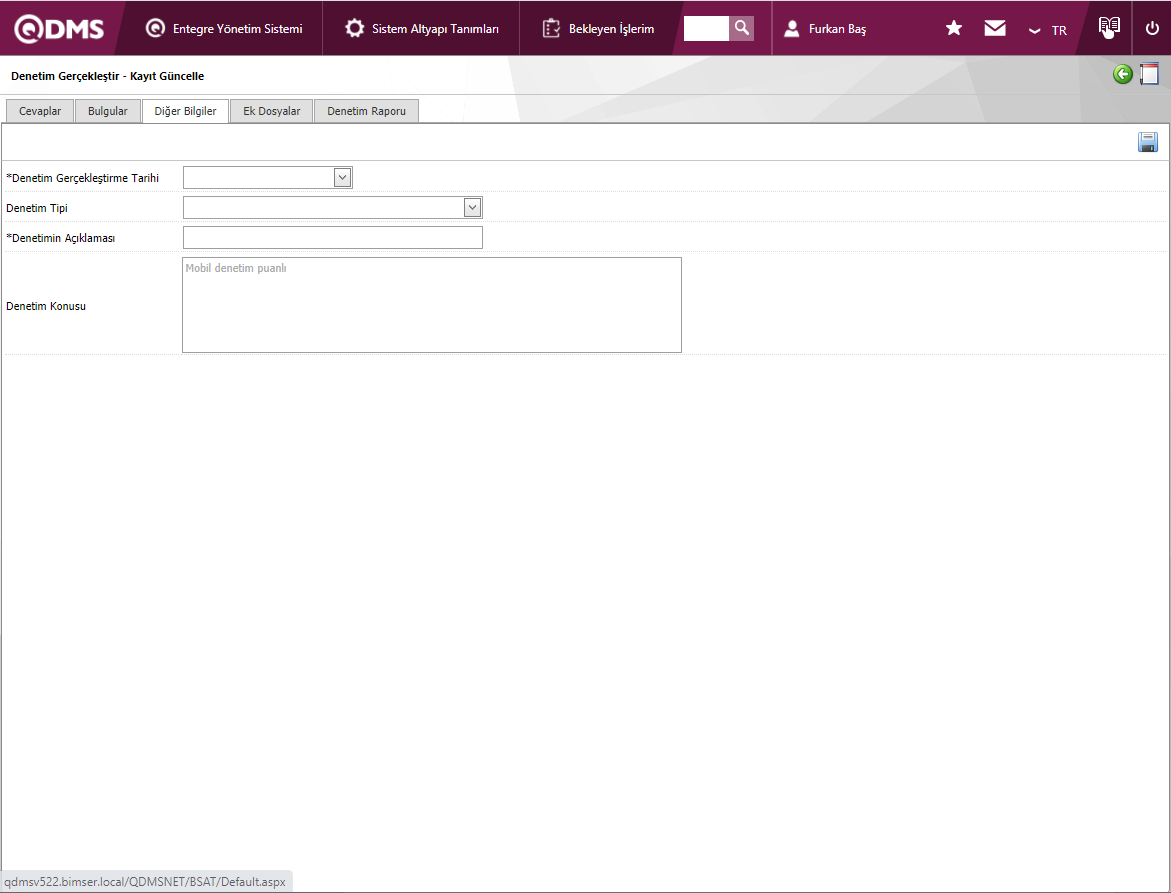Open the help book icon
Screen dimensions: 1171x893
[1109, 28]
